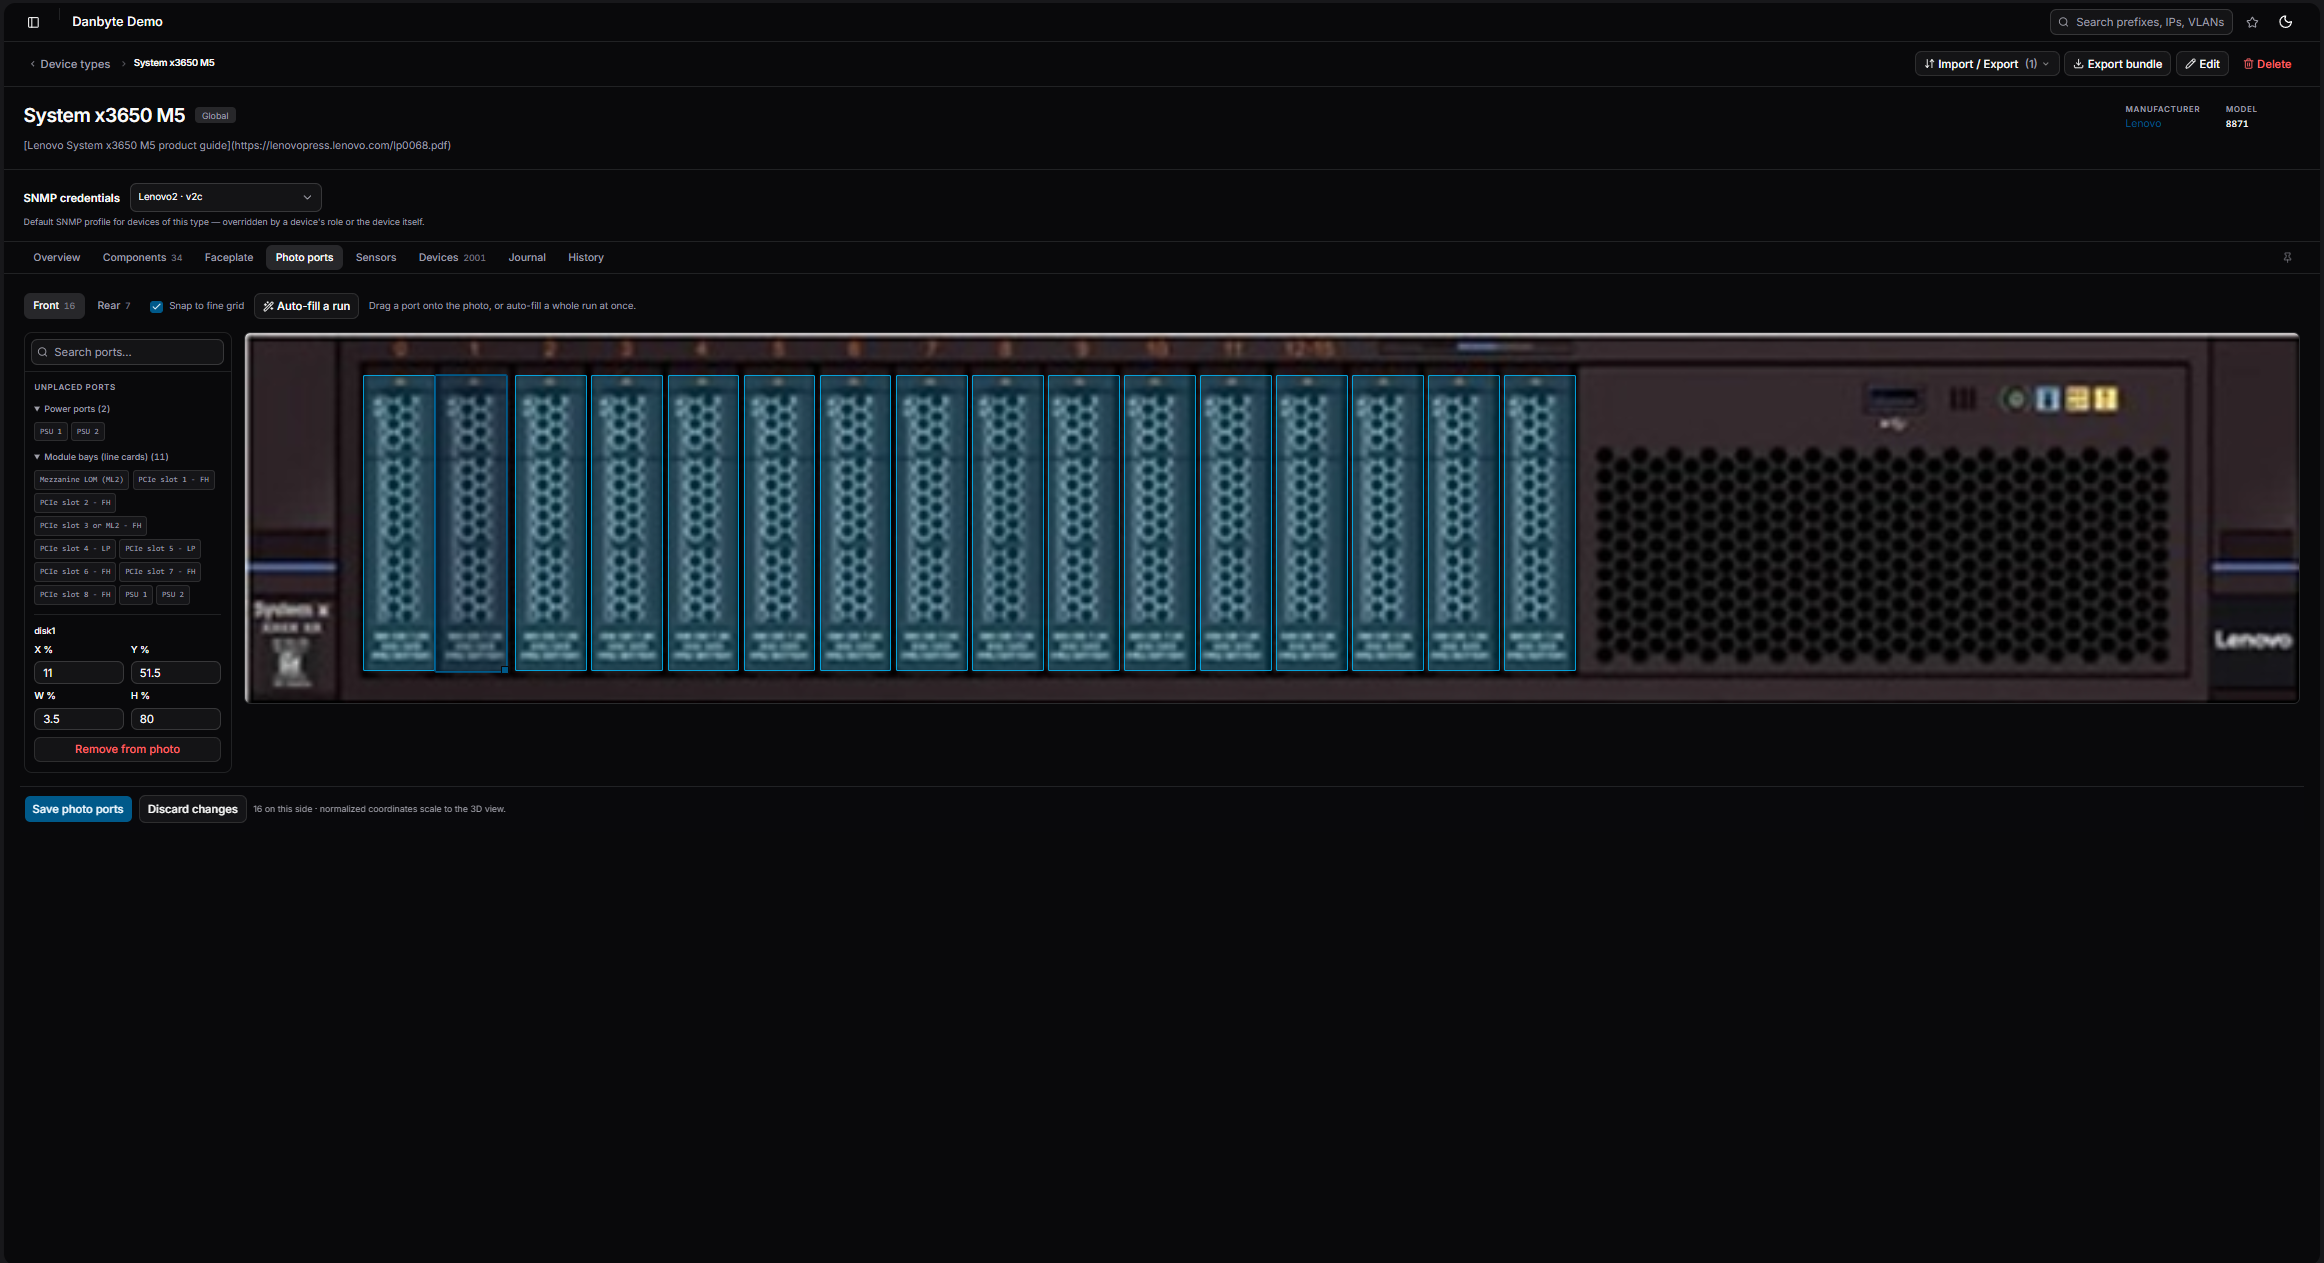Image resolution: width=2324 pixels, height=1263 pixels.
Task: Click the W % input field
Action: (x=79, y=719)
